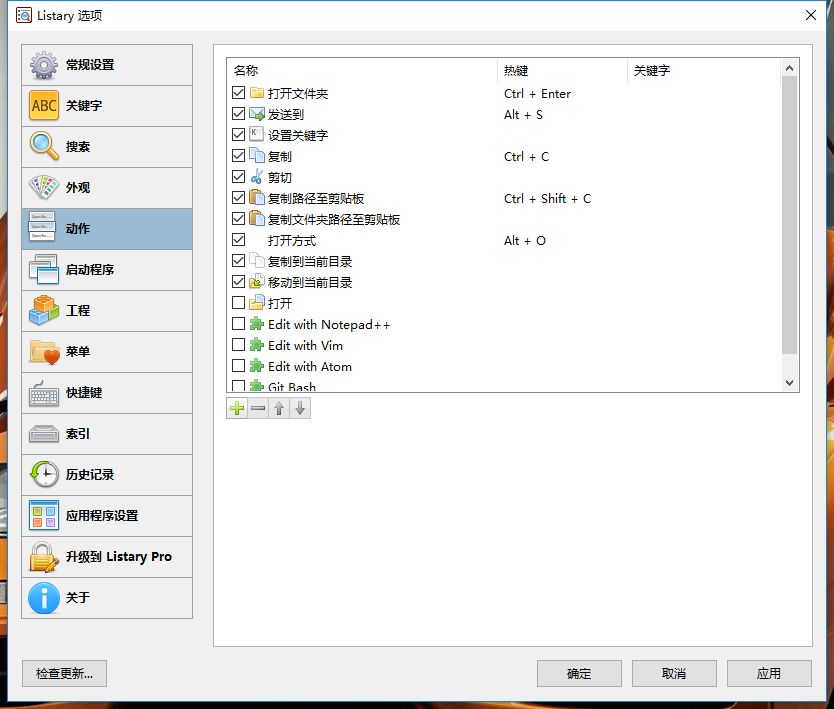Screen dimensions: 834x709
Task: Enable the Edit with Atom checkbox
Action: pos(238,366)
